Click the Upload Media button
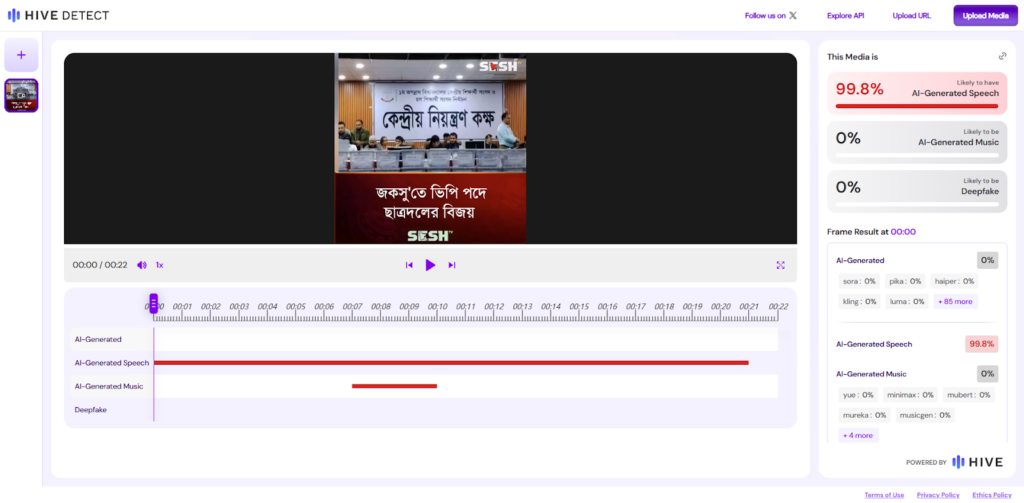 click(x=985, y=16)
